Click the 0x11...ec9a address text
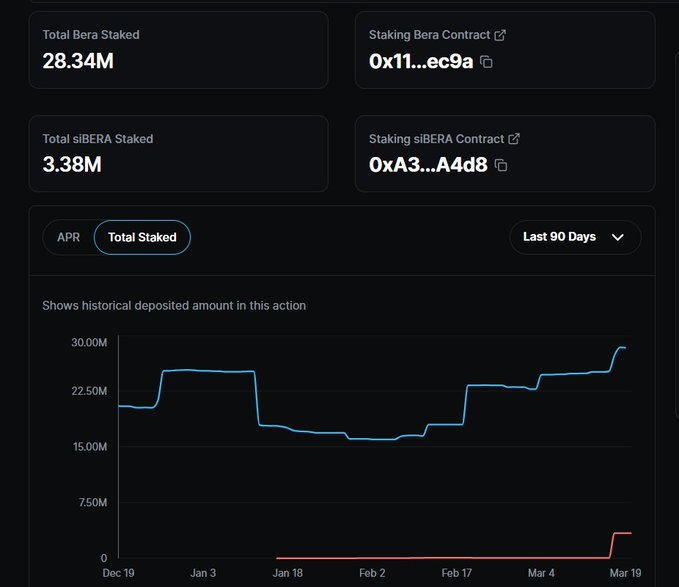This screenshot has width=679, height=587. tap(420, 61)
